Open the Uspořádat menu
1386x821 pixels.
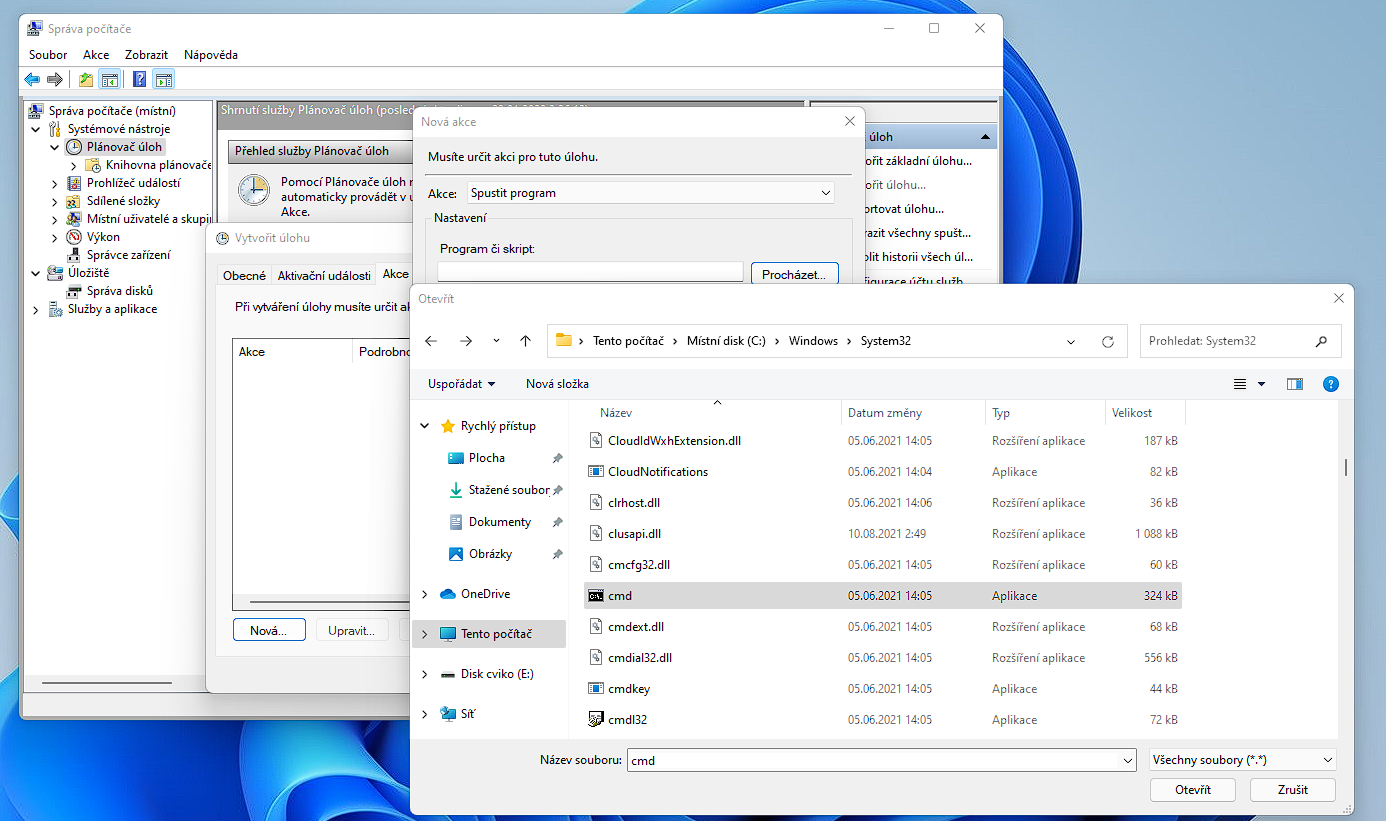click(461, 384)
